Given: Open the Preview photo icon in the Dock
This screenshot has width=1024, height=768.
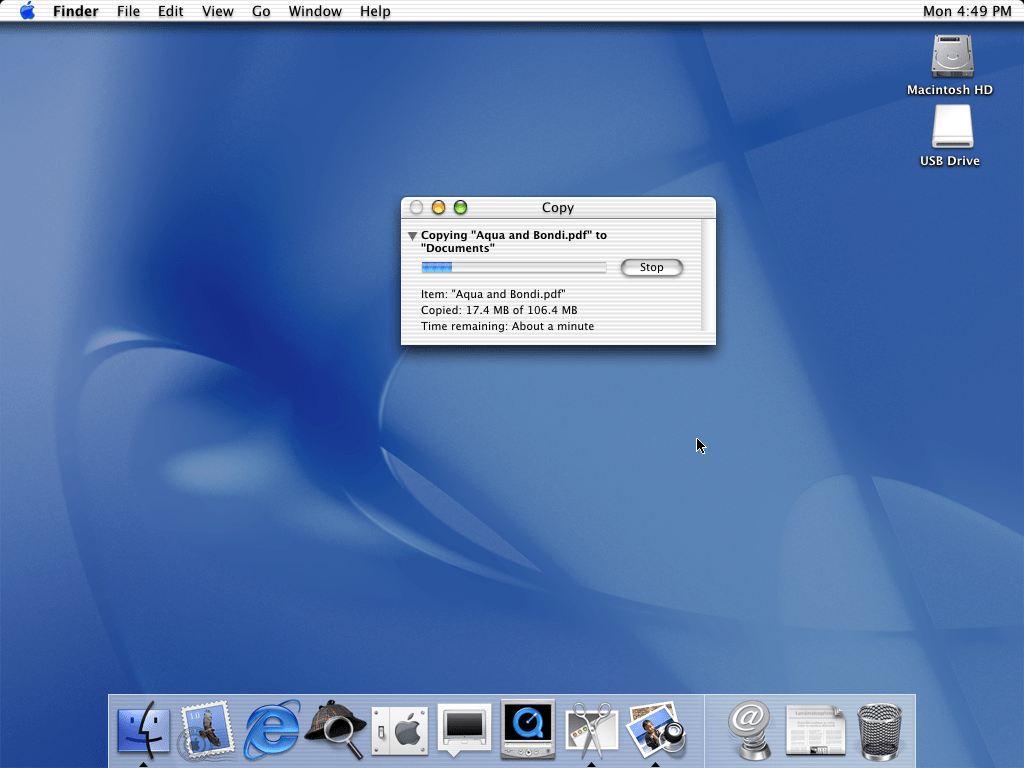Looking at the screenshot, I should (656, 730).
